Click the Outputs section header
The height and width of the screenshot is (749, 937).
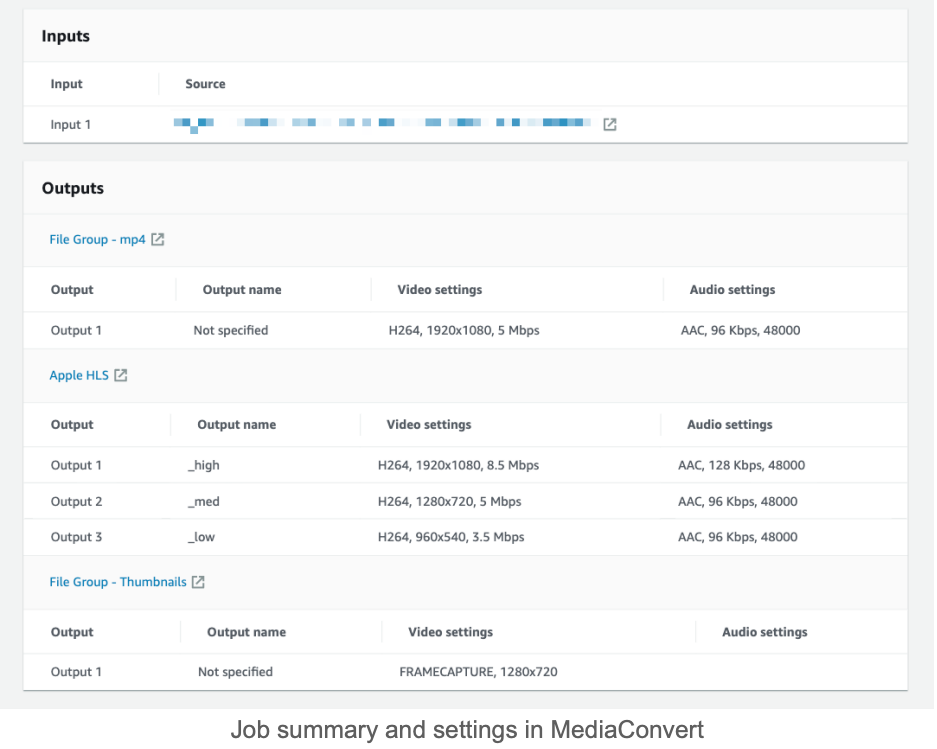(73, 188)
